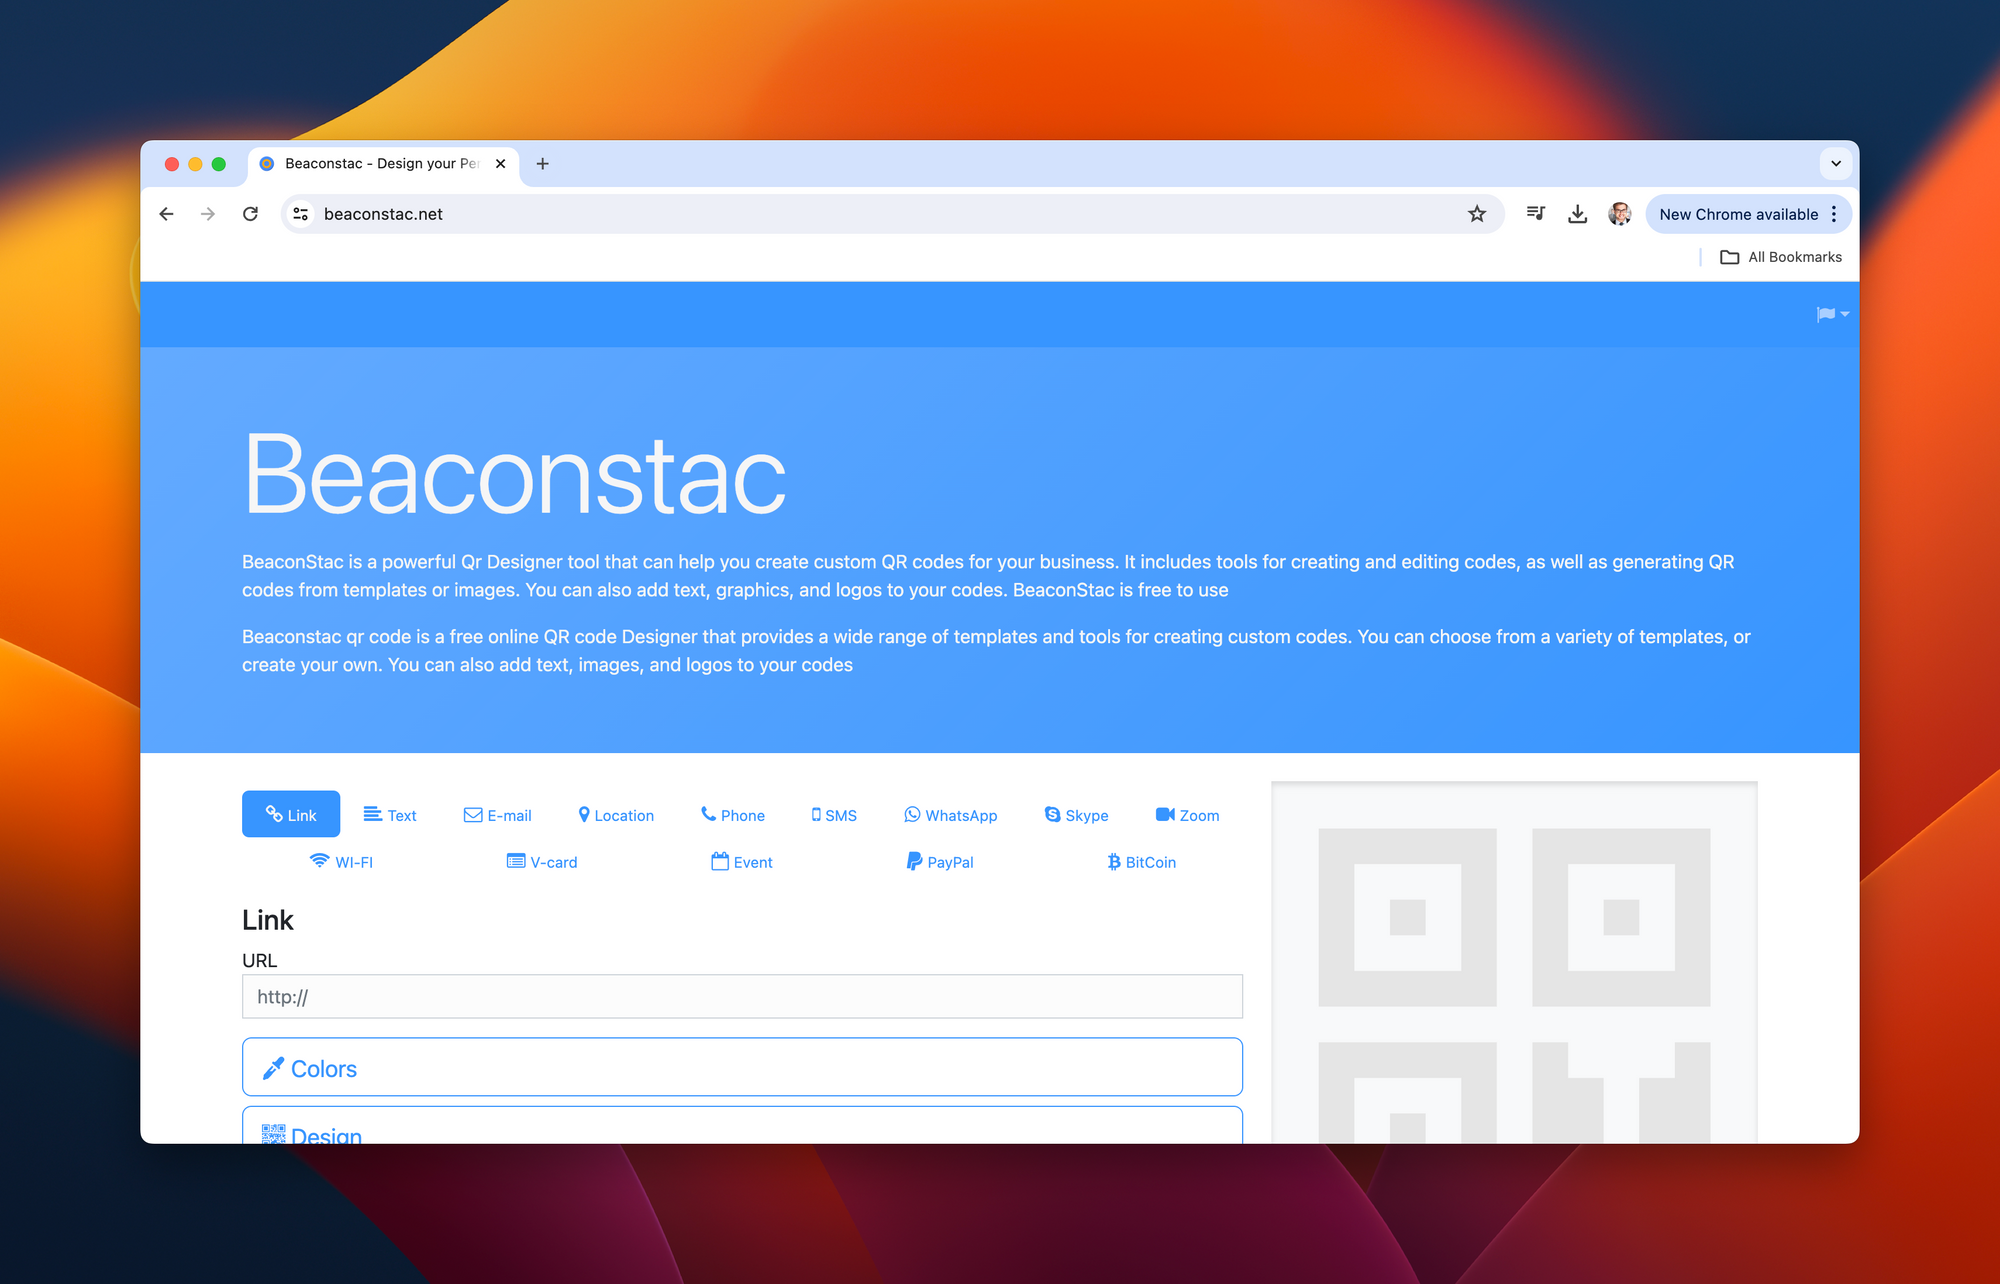The image size is (2000, 1284).
Task: Click the Link type icon tab
Action: click(x=290, y=815)
